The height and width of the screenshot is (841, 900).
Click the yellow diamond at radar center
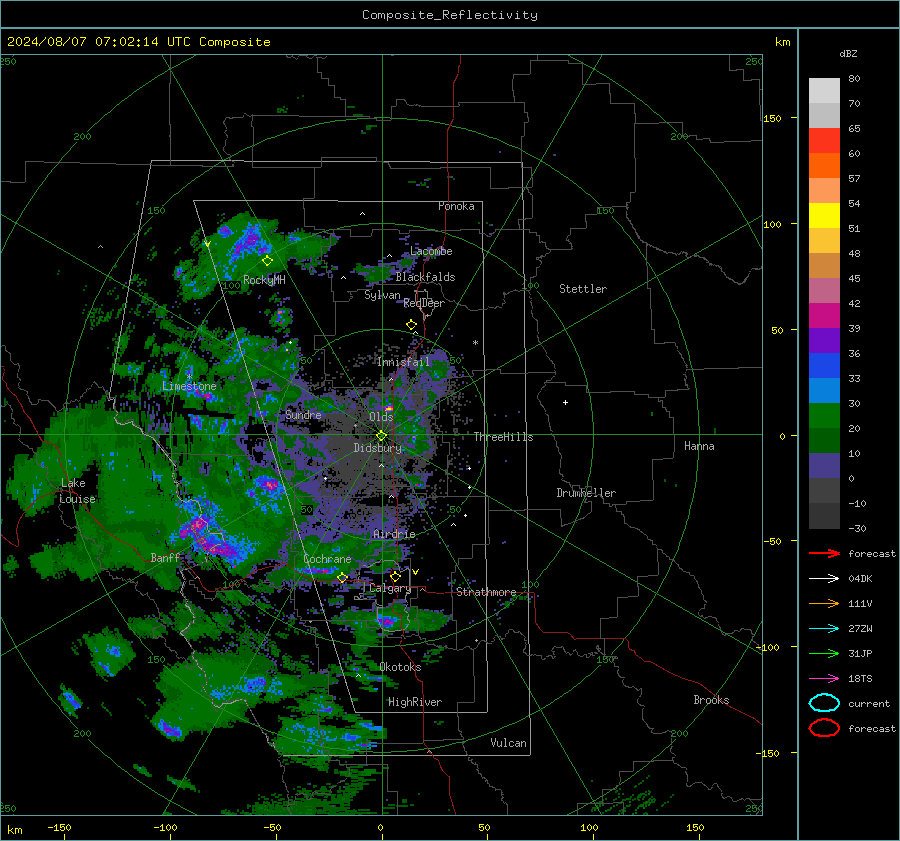click(x=381, y=436)
